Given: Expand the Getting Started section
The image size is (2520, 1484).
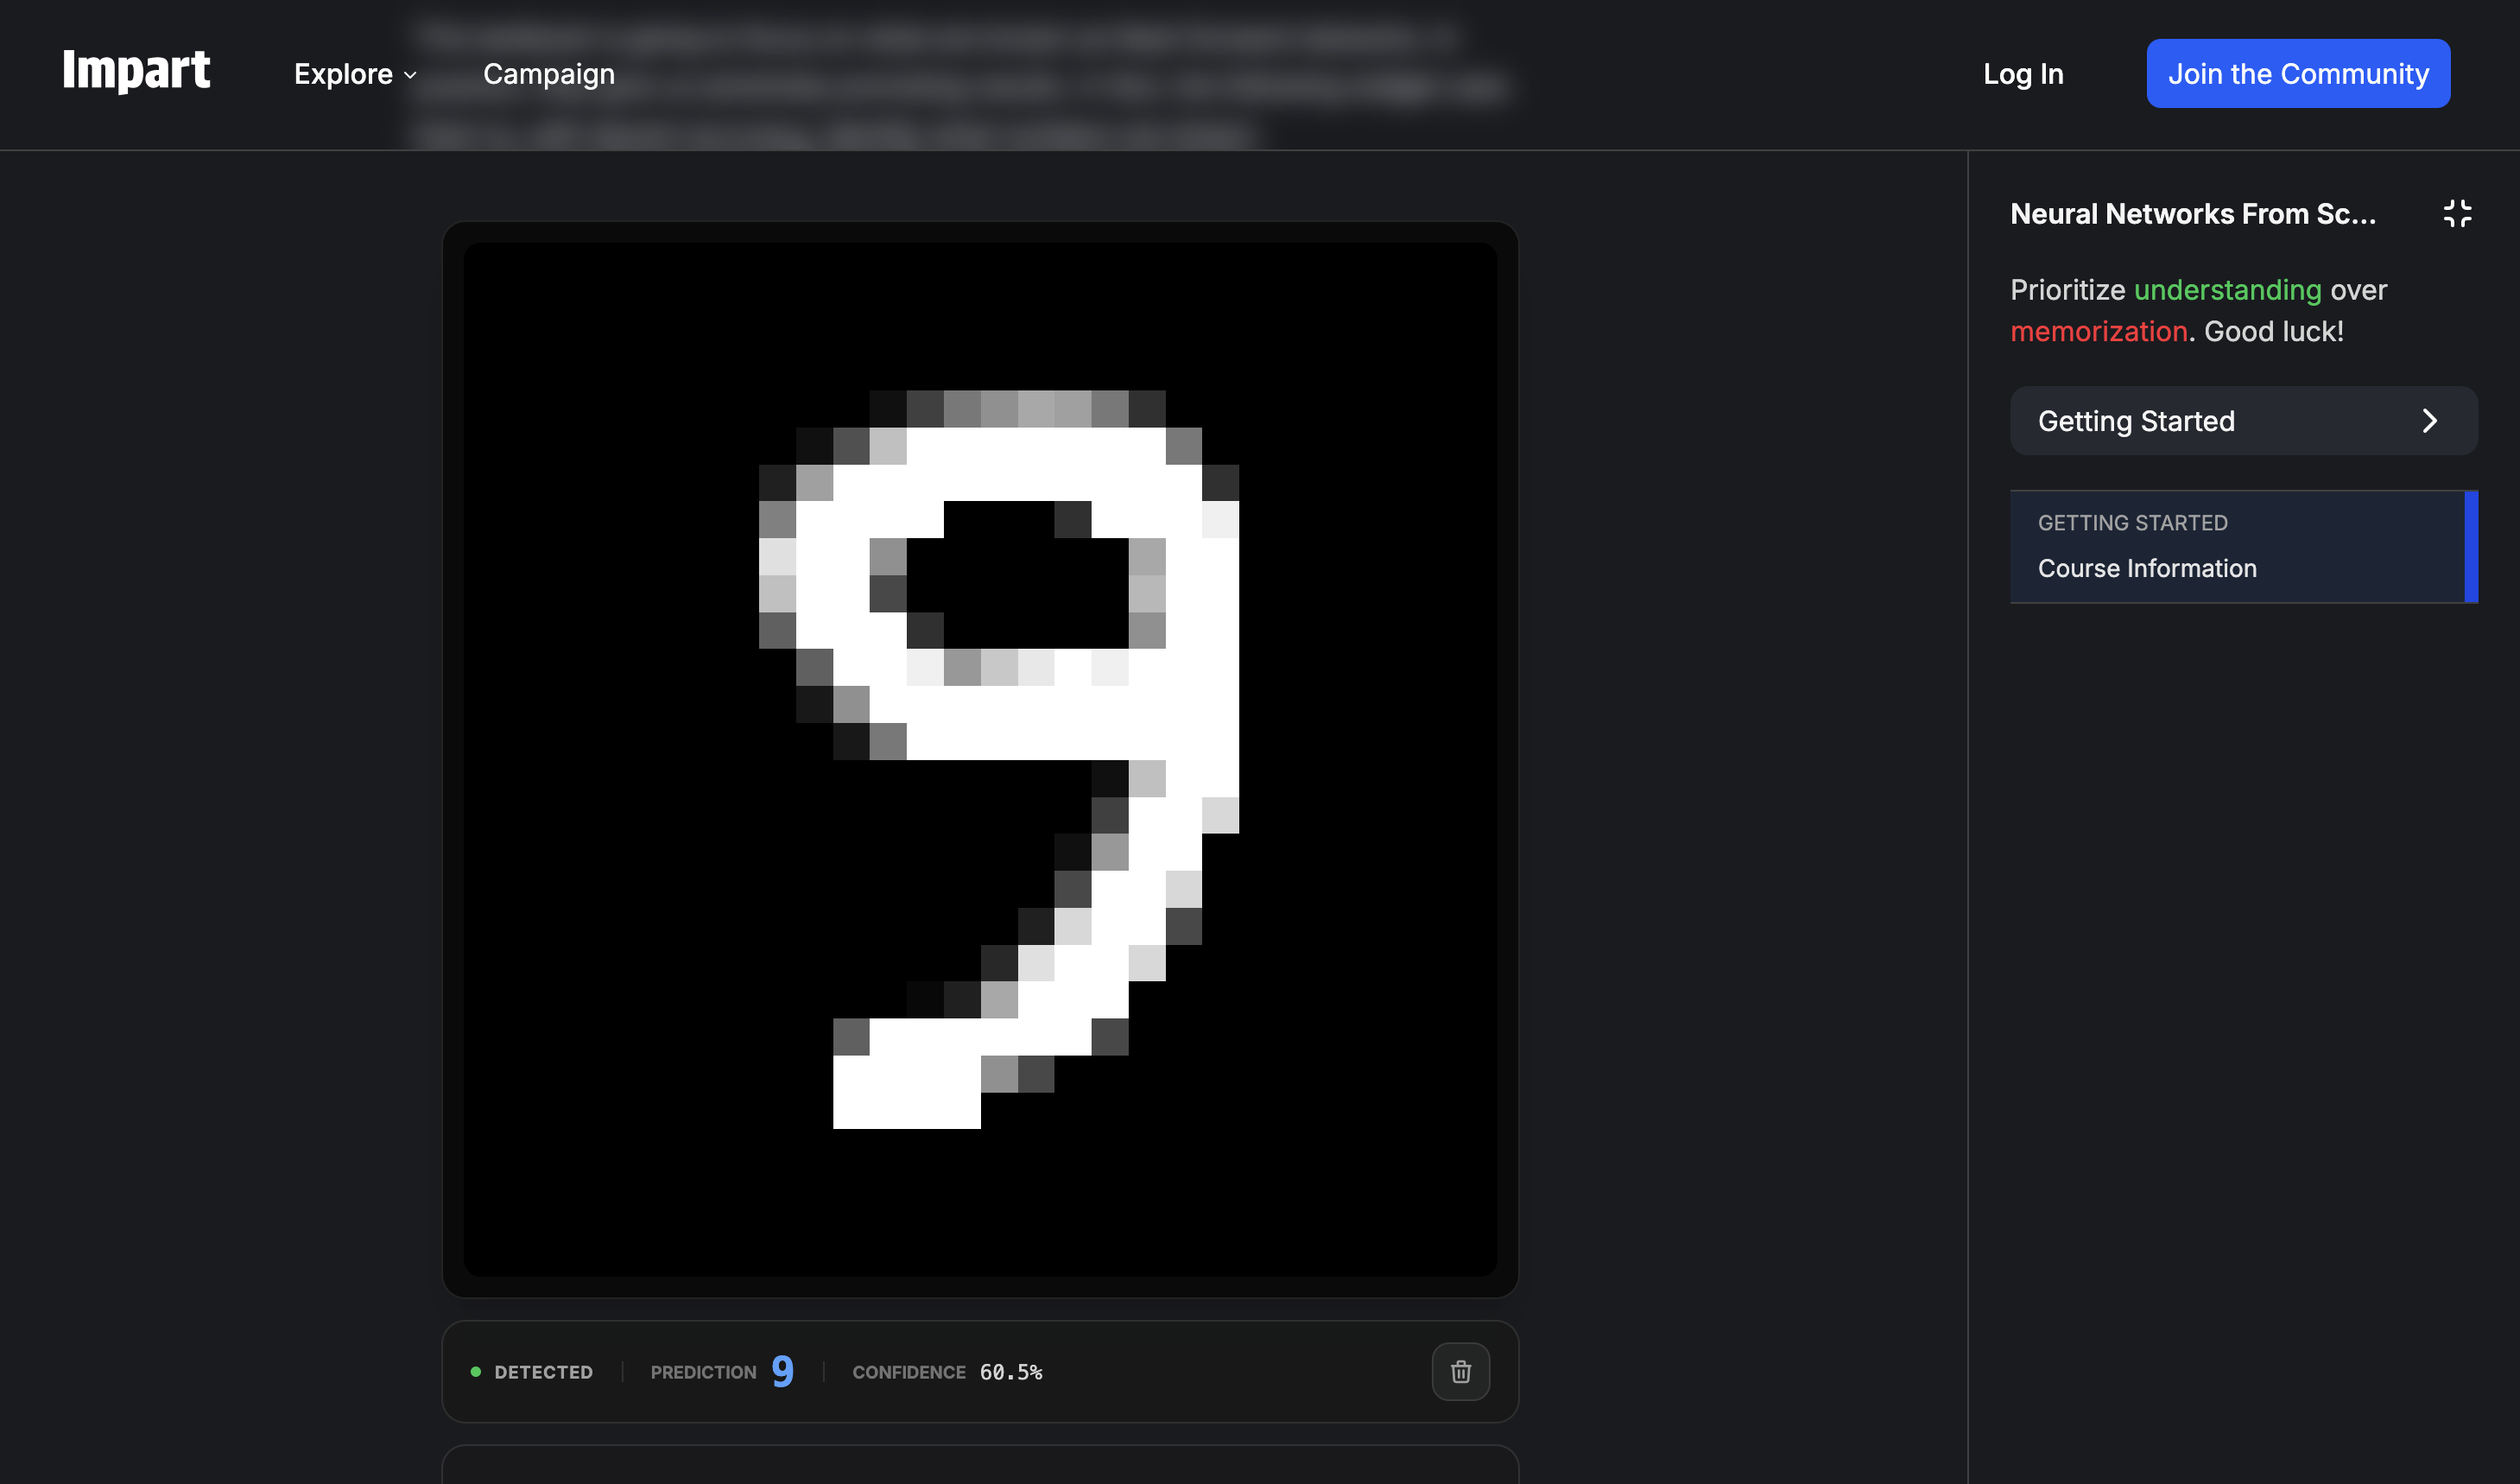Looking at the screenshot, I should (x=2137, y=421).
